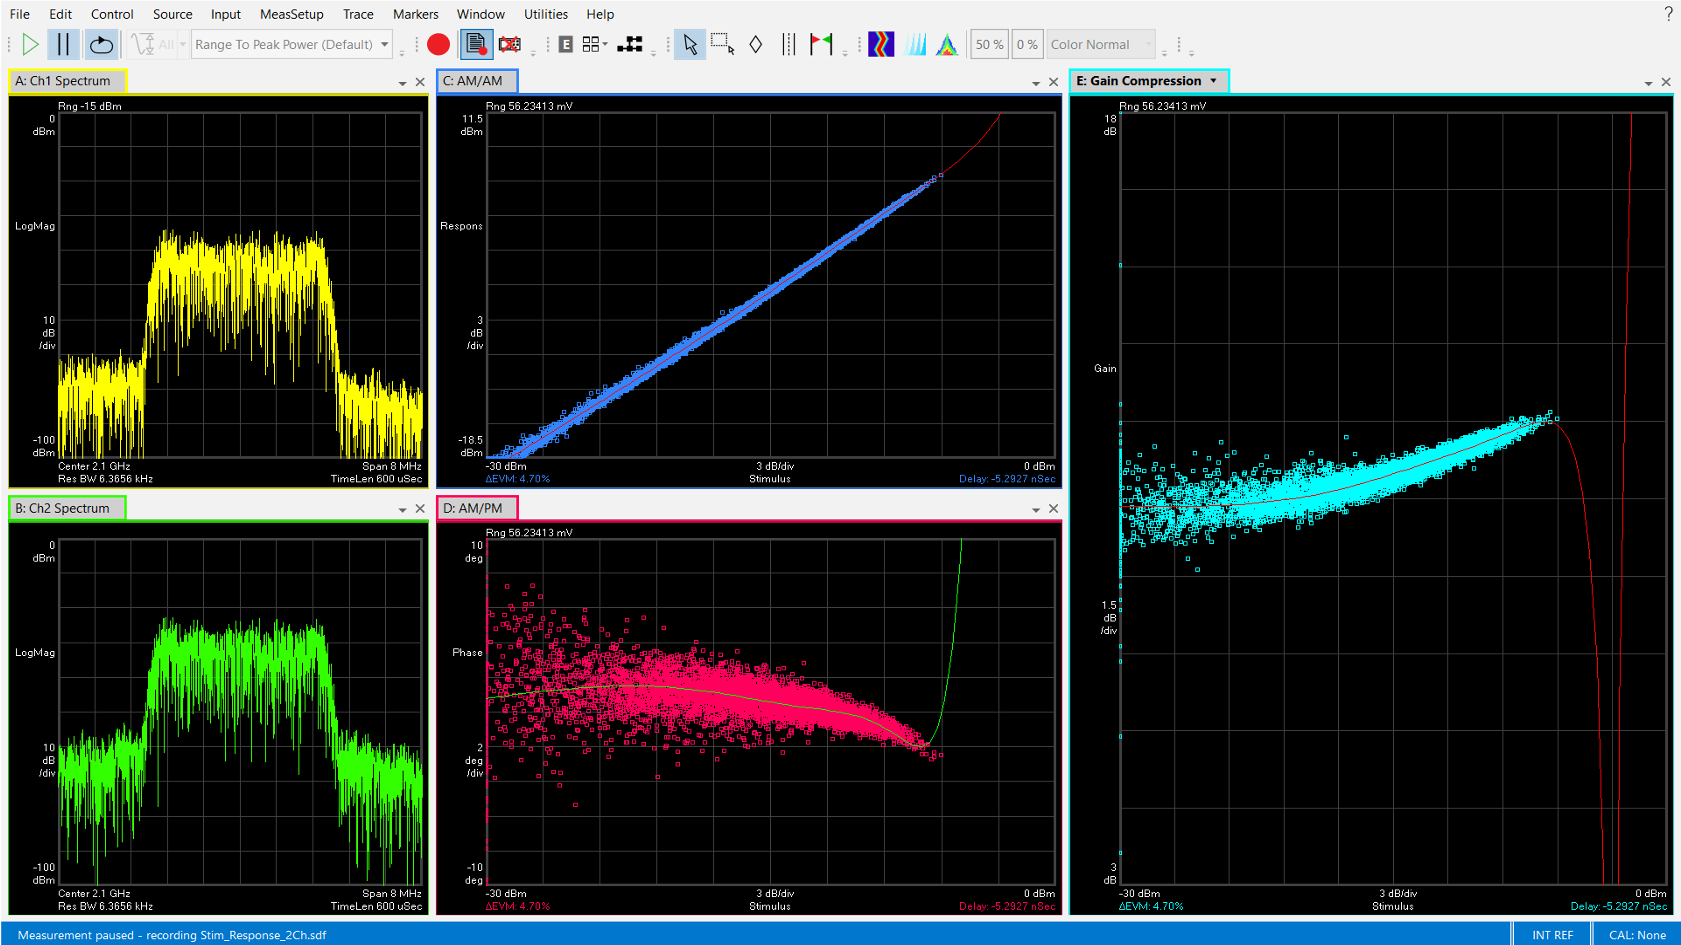
Task: Click the diamond marker tool
Action: 755,44
